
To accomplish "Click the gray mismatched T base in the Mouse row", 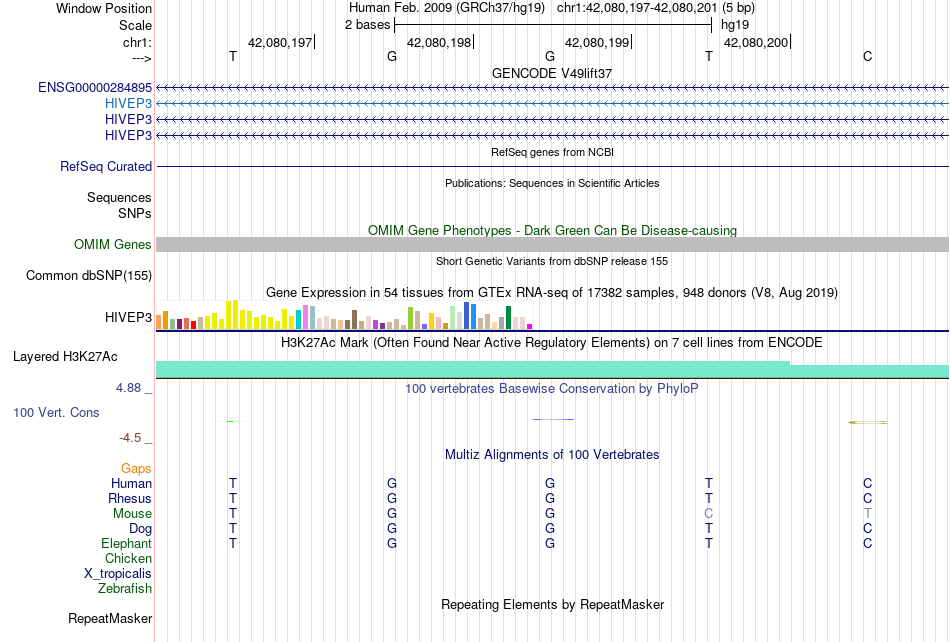I will pos(868,514).
